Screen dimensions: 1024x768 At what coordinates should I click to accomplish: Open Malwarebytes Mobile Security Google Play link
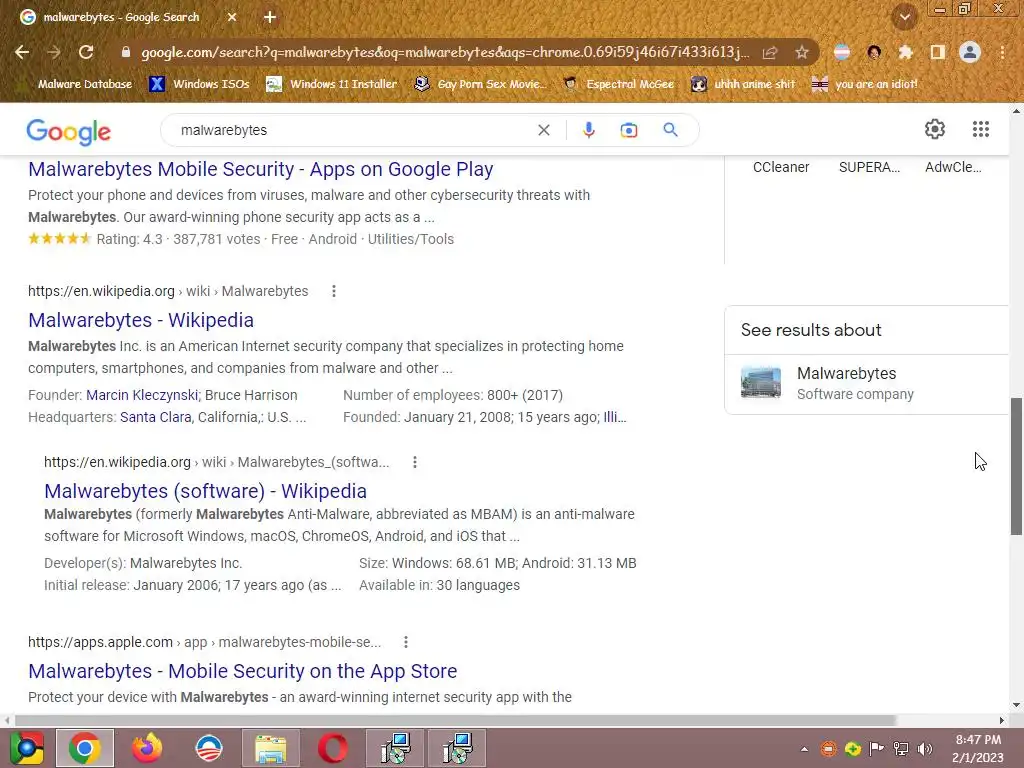(x=261, y=169)
